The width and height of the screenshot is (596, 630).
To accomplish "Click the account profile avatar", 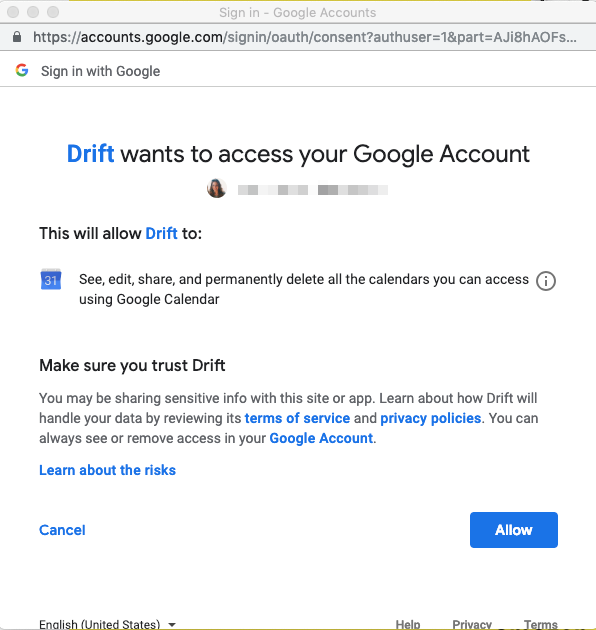I will click(217, 188).
